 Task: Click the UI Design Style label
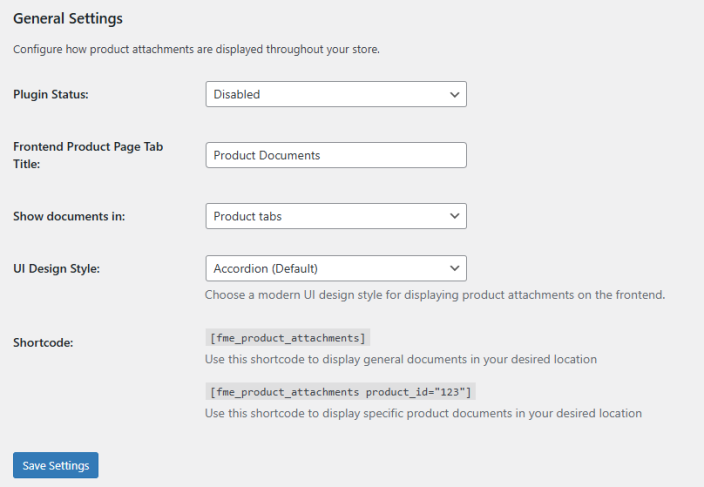(56, 268)
